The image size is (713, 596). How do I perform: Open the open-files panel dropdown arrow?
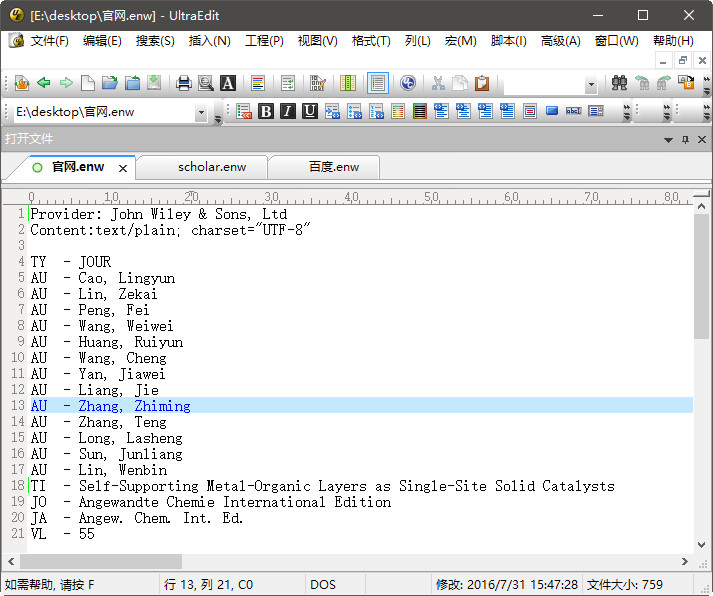coord(668,140)
